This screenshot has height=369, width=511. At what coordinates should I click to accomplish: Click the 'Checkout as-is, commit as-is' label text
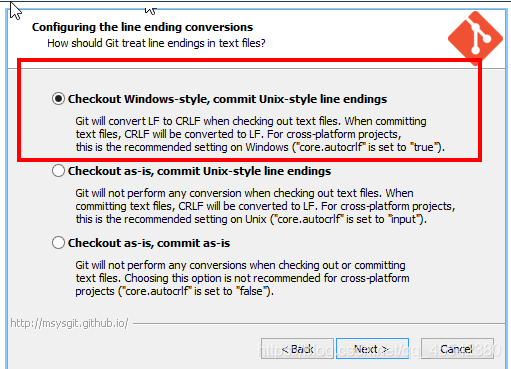pyautogui.click(x=149, y=243)
